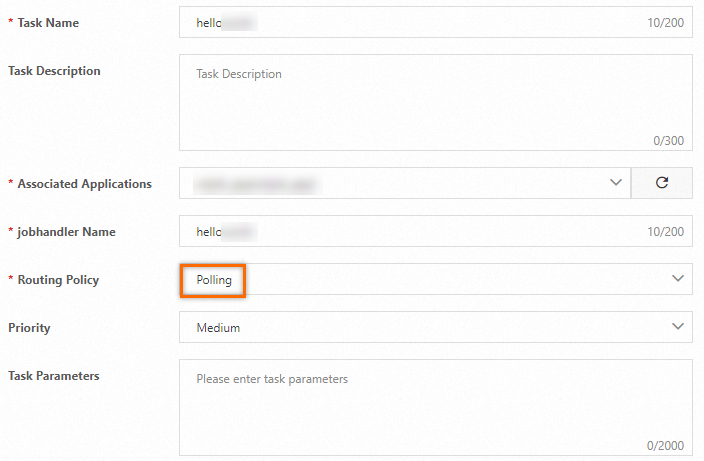Image resolution: width=704 pixels, height=461 pixels.
Task: Click the Associated Applications label
Action: 84,184
